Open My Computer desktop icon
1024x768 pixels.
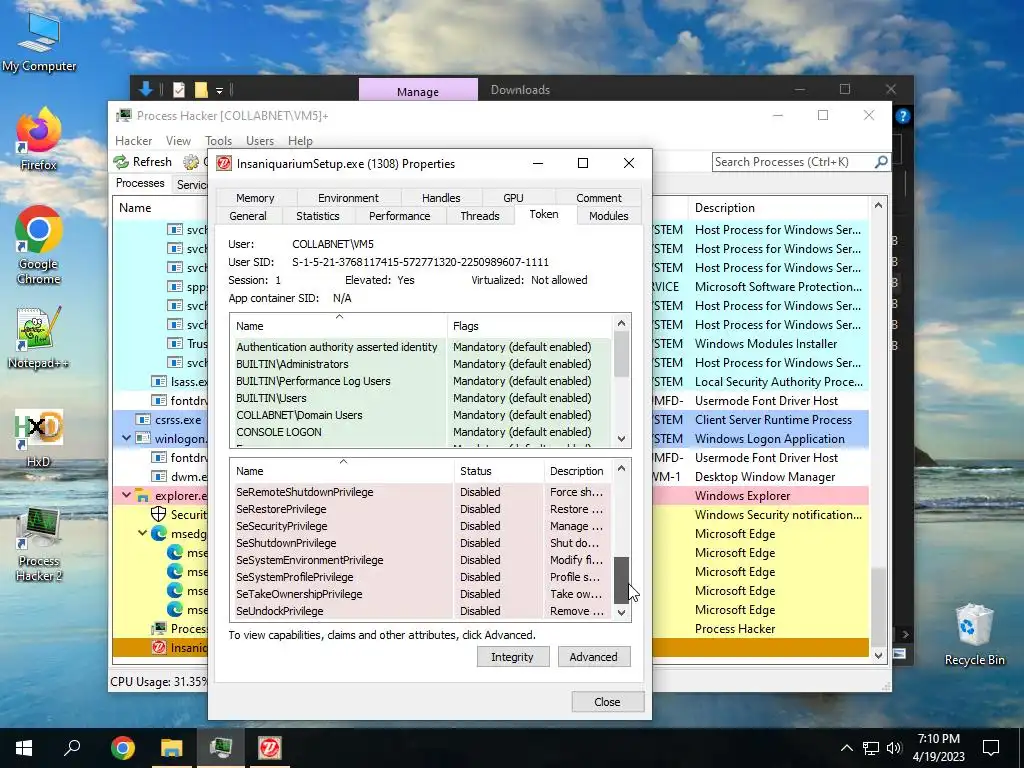click(x=39, y=42)
